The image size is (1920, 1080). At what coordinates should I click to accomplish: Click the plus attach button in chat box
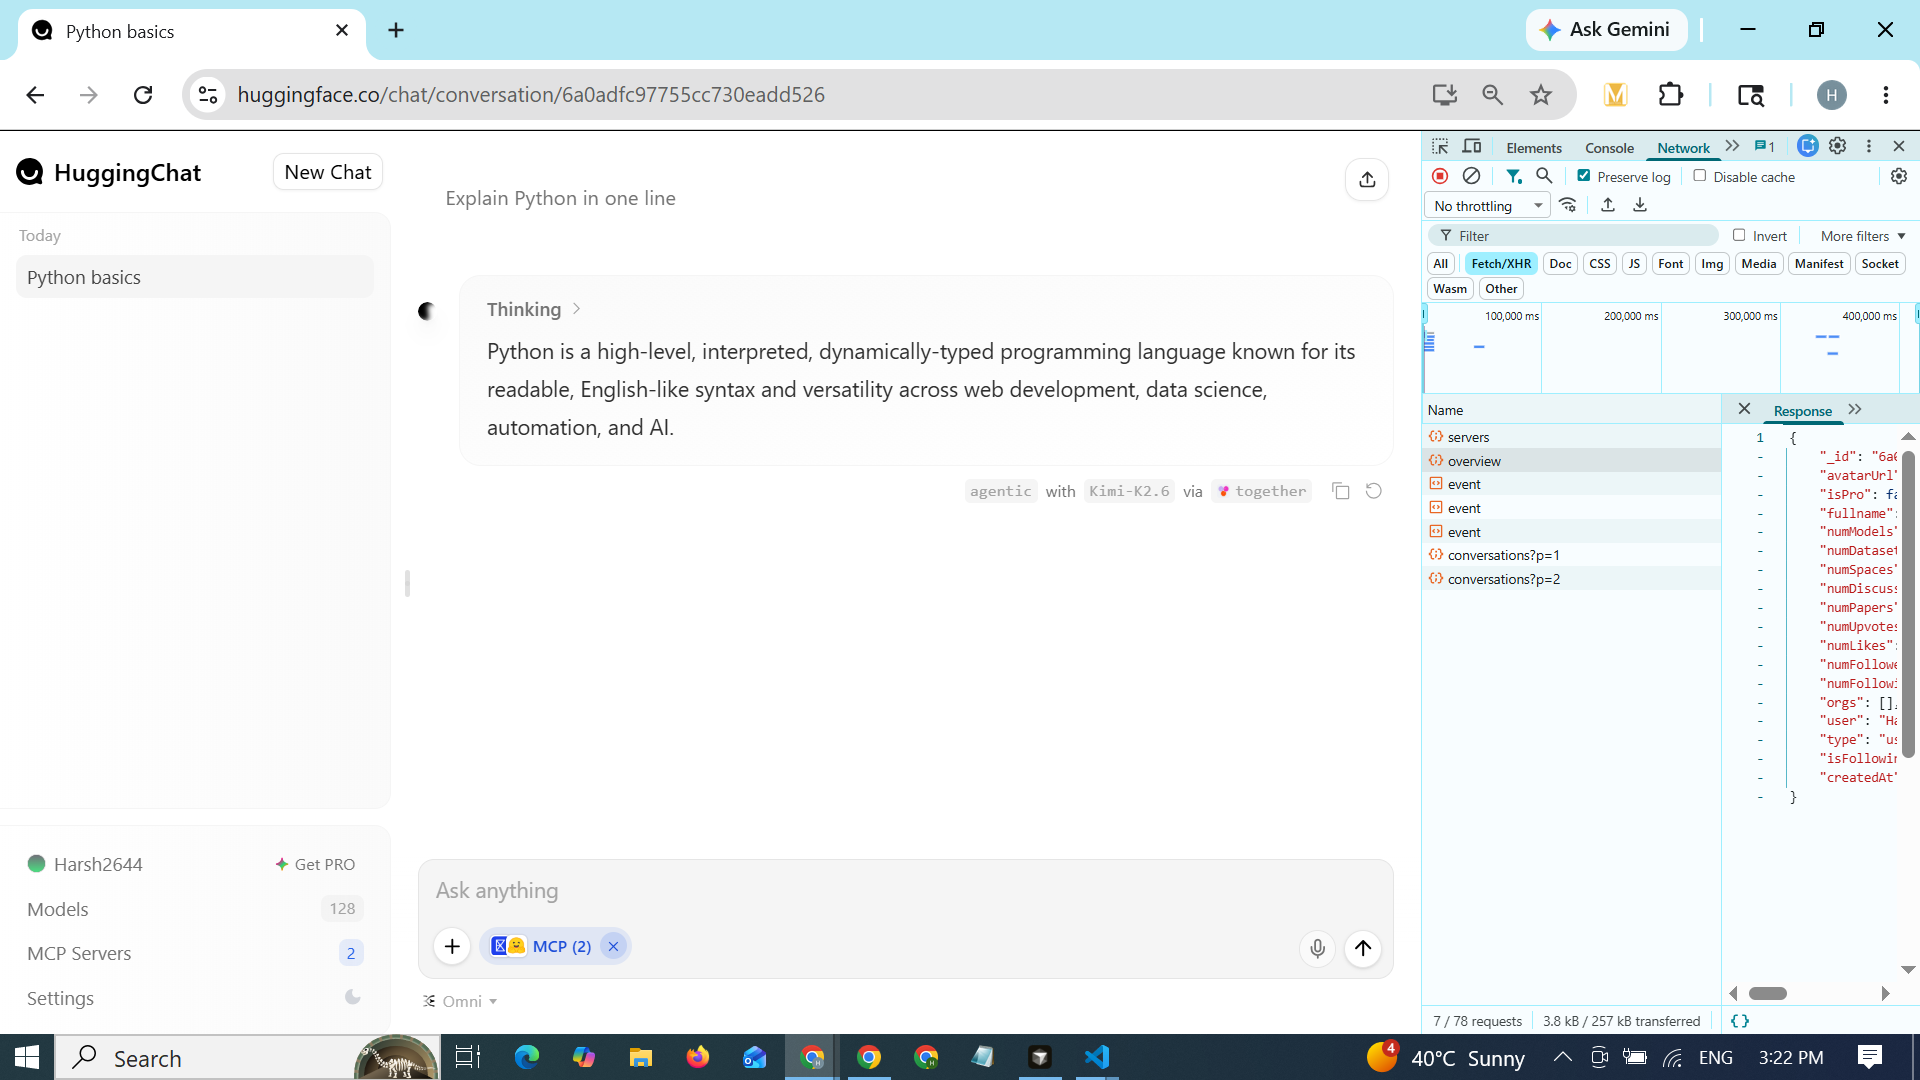[452, 946]
